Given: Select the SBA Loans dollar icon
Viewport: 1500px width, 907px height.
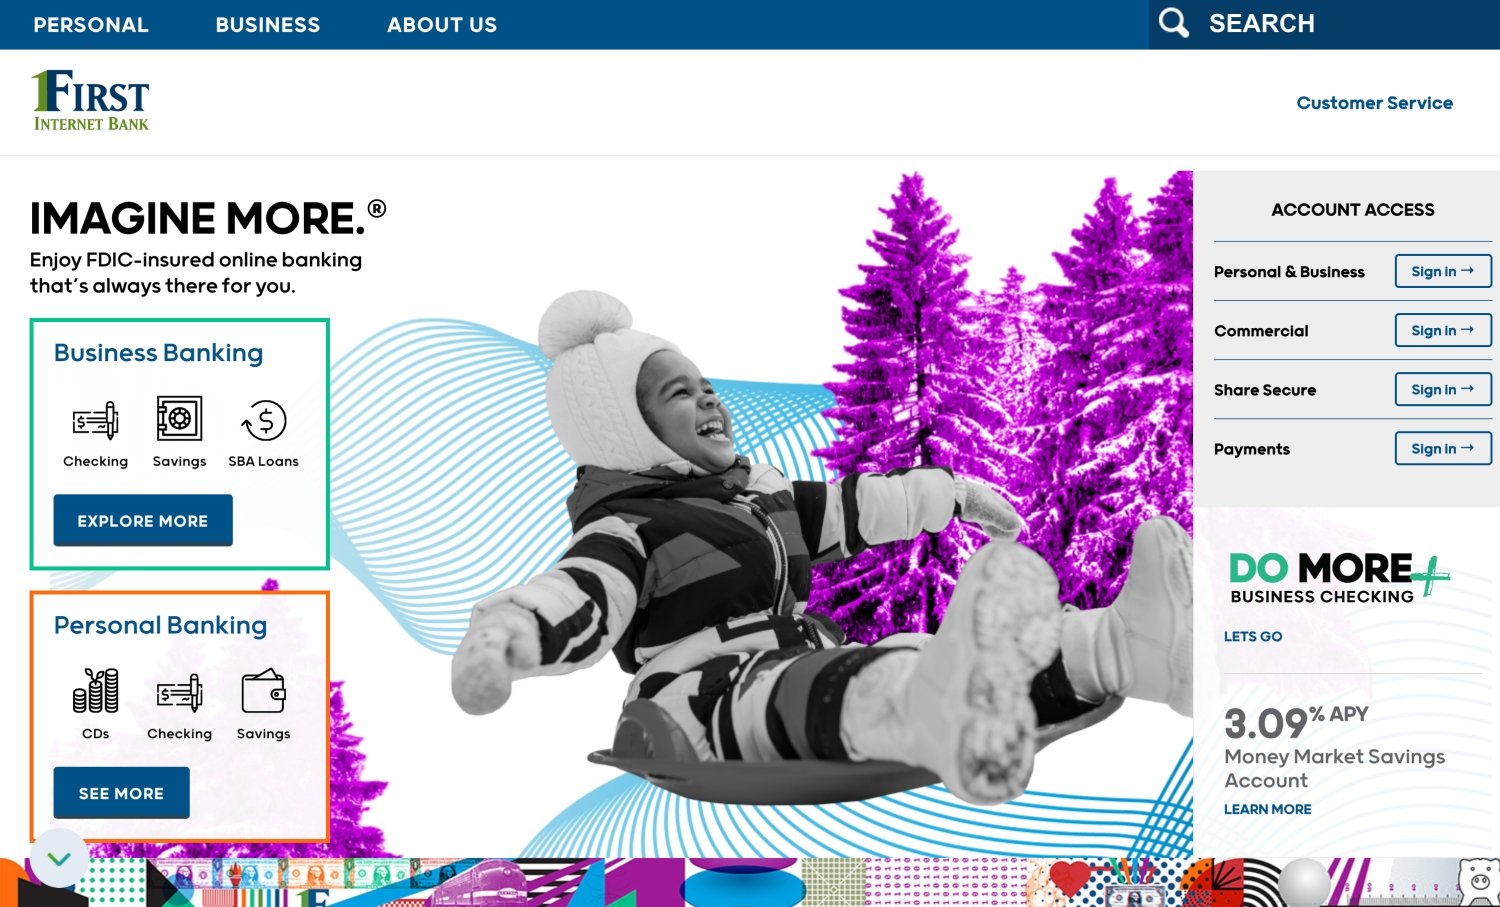Looking at the screenshot, I should 264,420.
